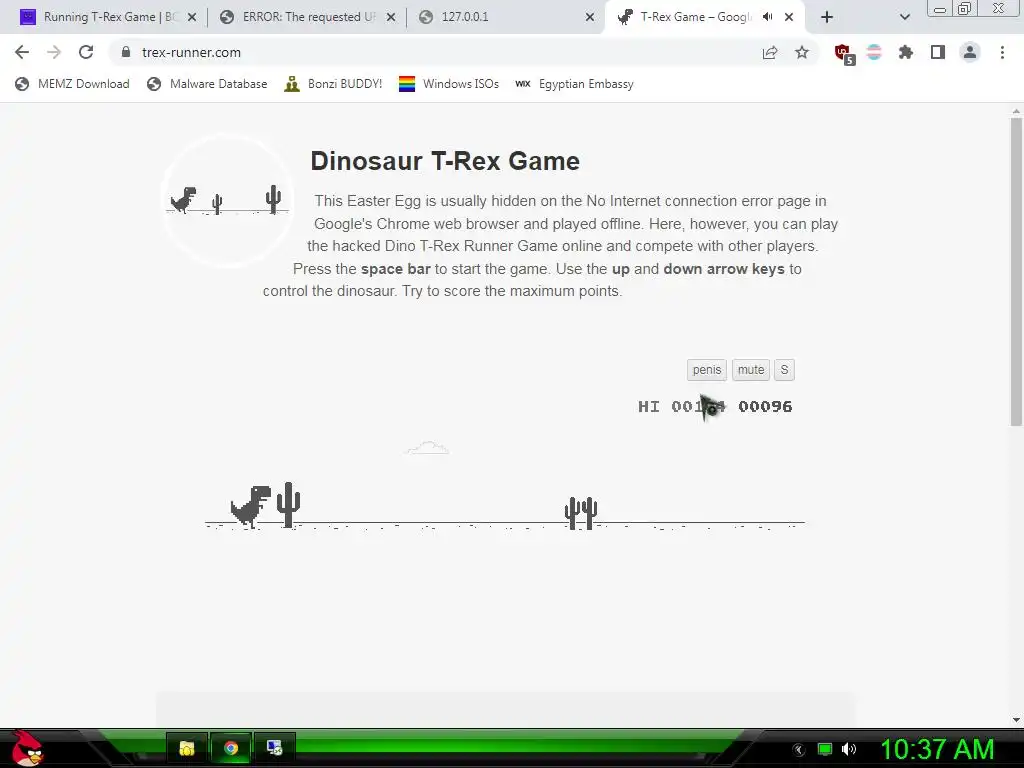
Task: Open the uBlock Origin extension icon
Action: (844, 54)
